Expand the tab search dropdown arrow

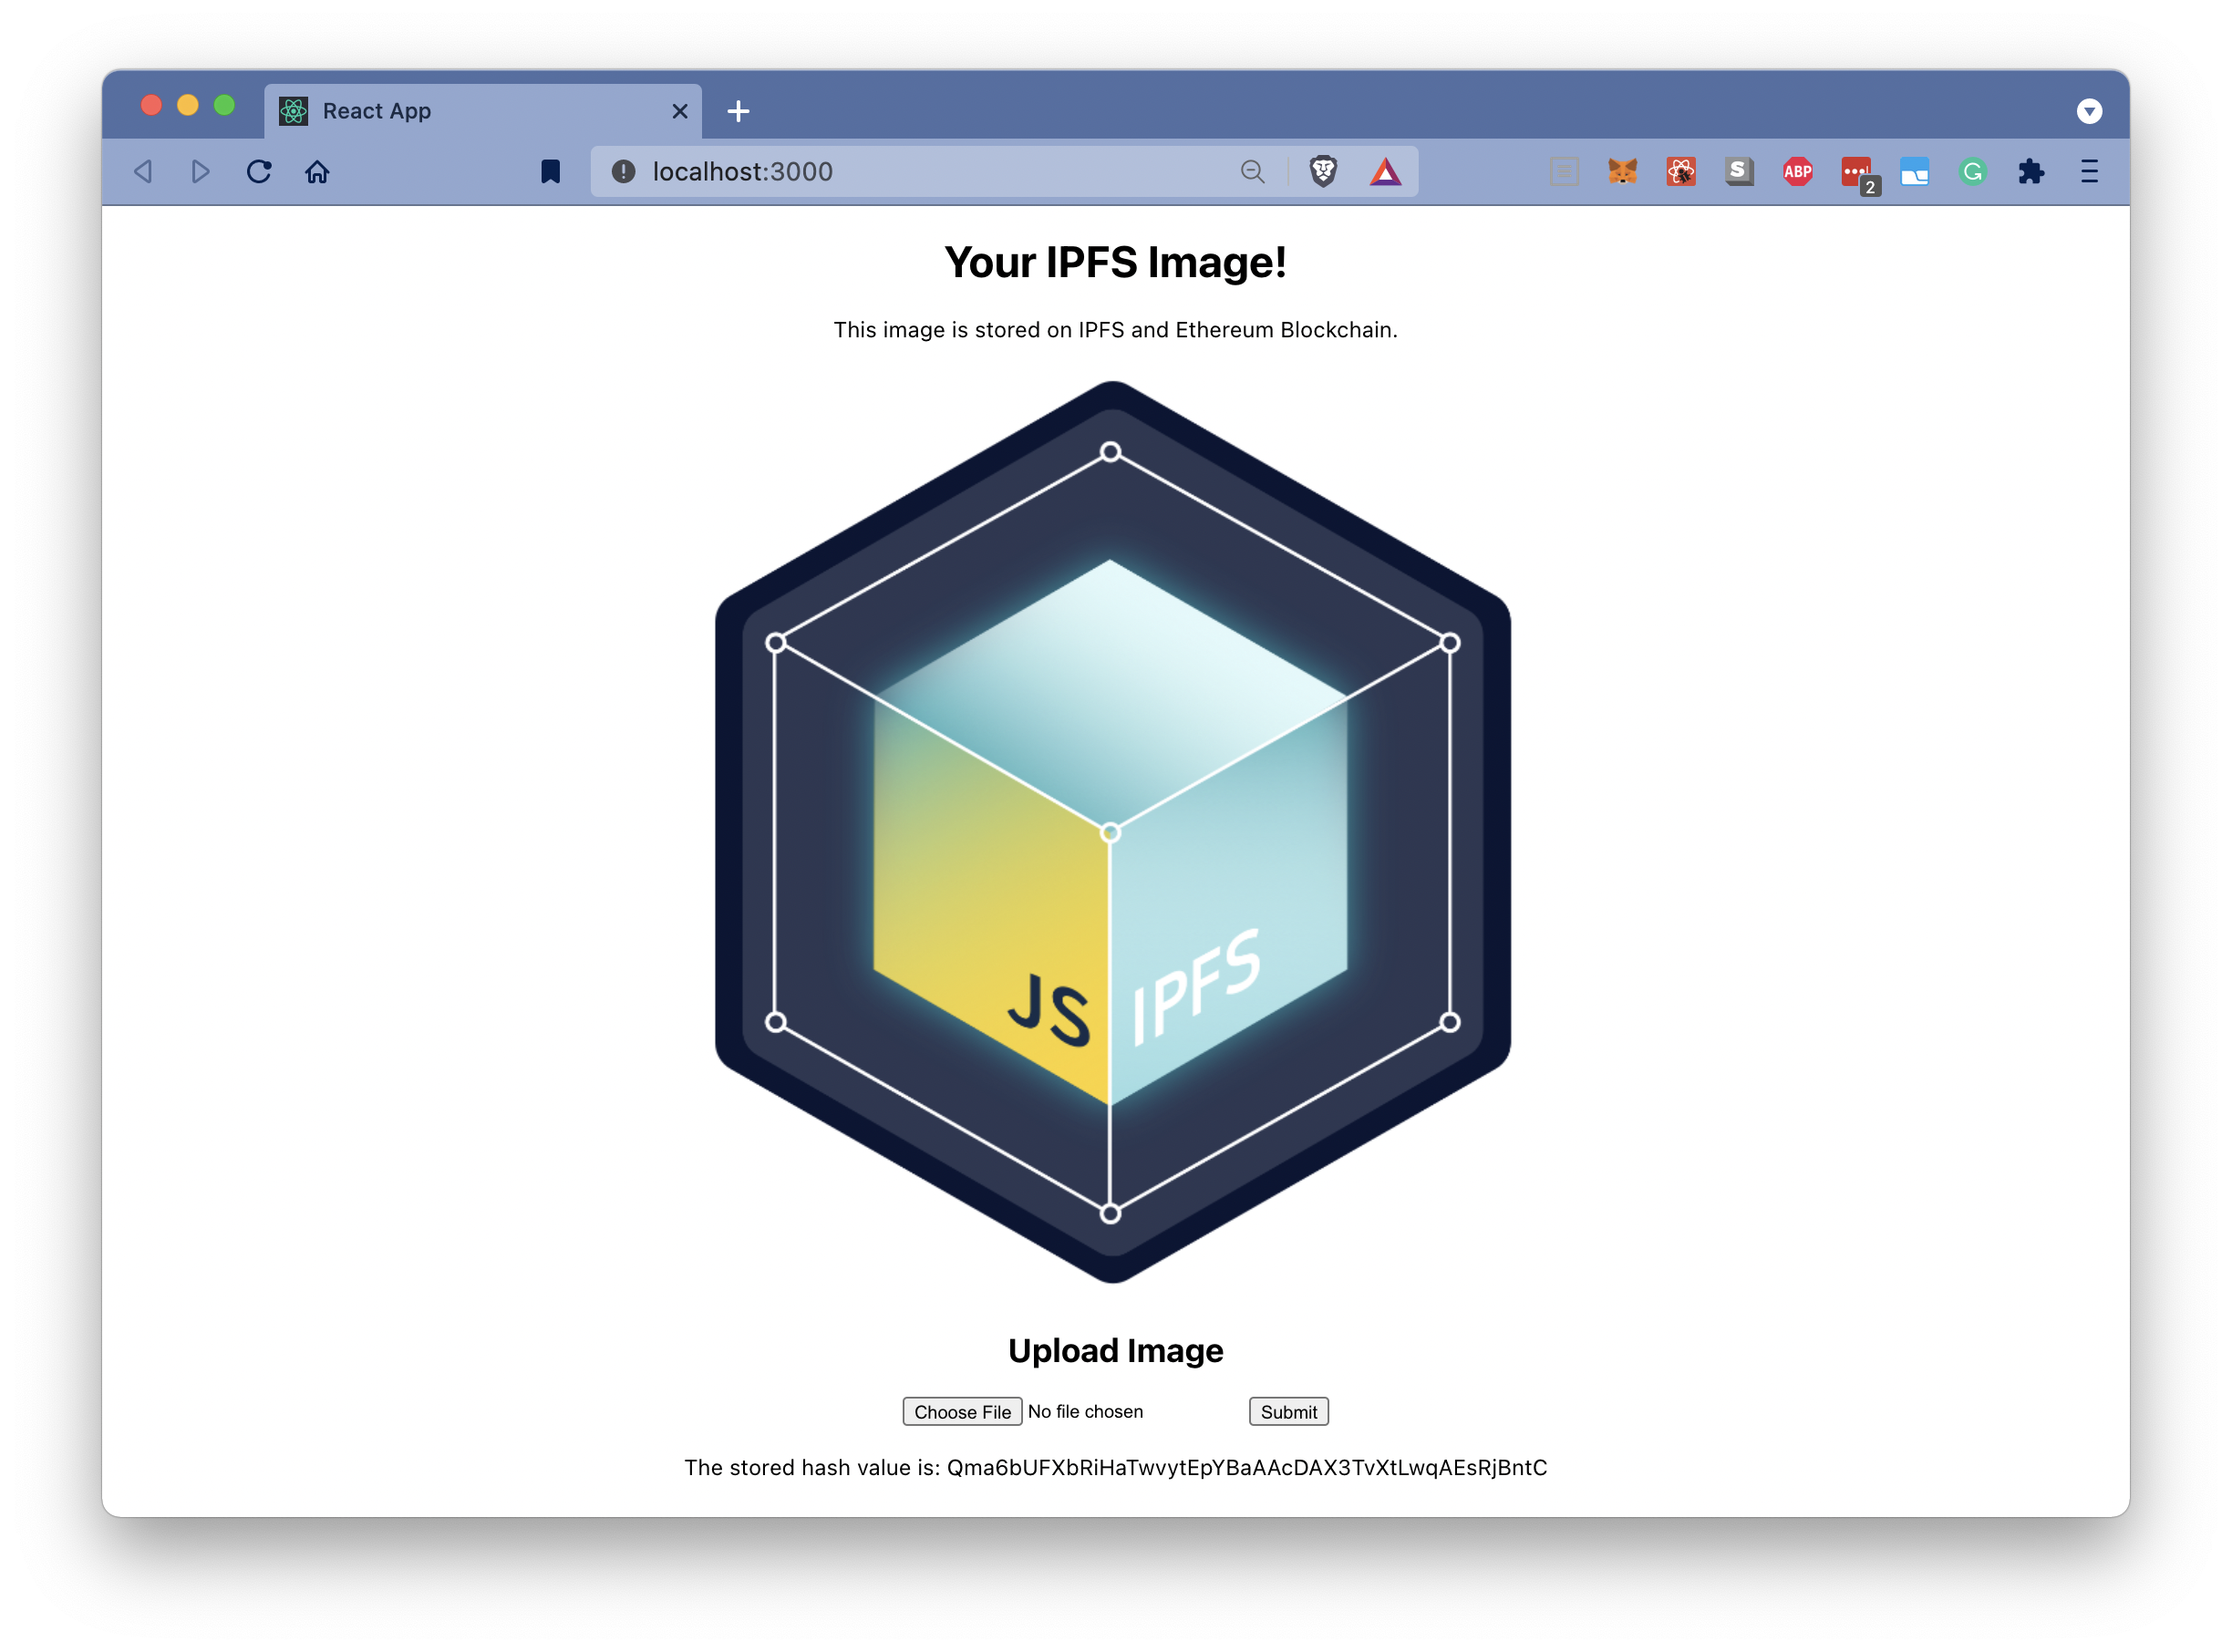coord(2089,111)
